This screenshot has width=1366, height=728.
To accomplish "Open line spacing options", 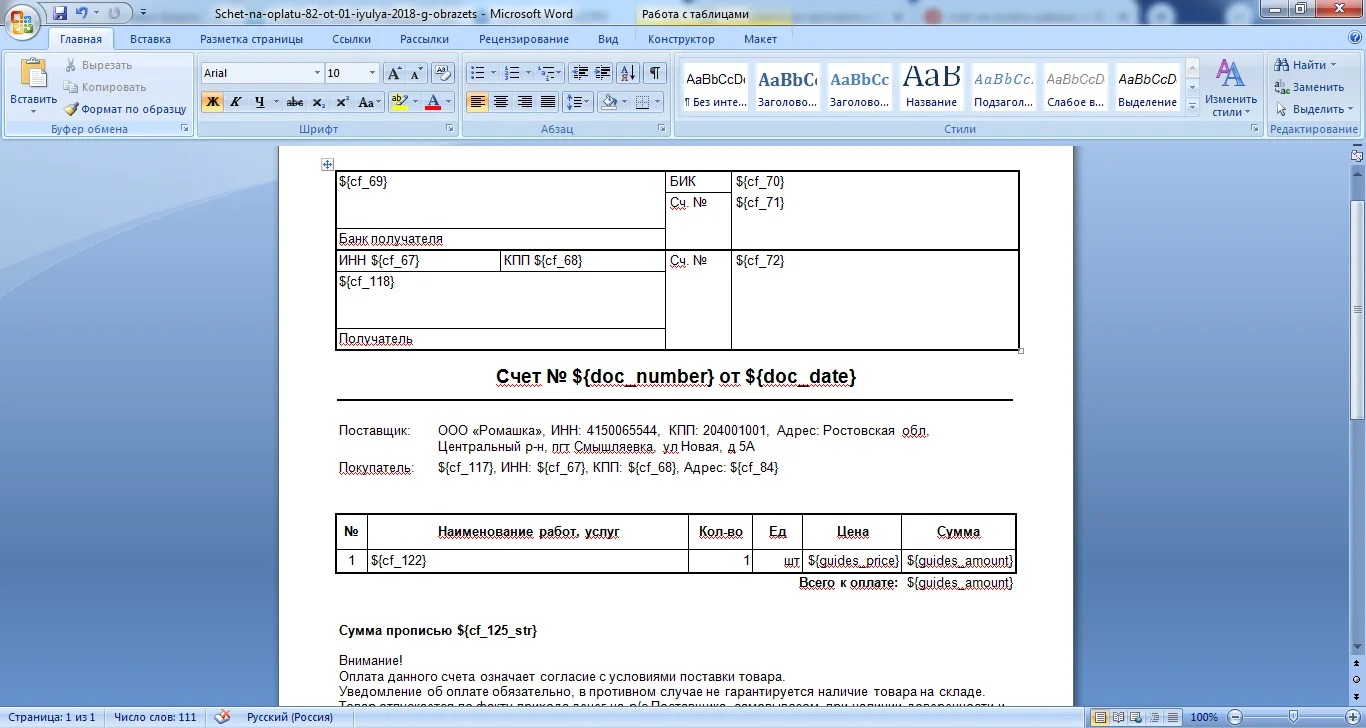I will (579, 102).
